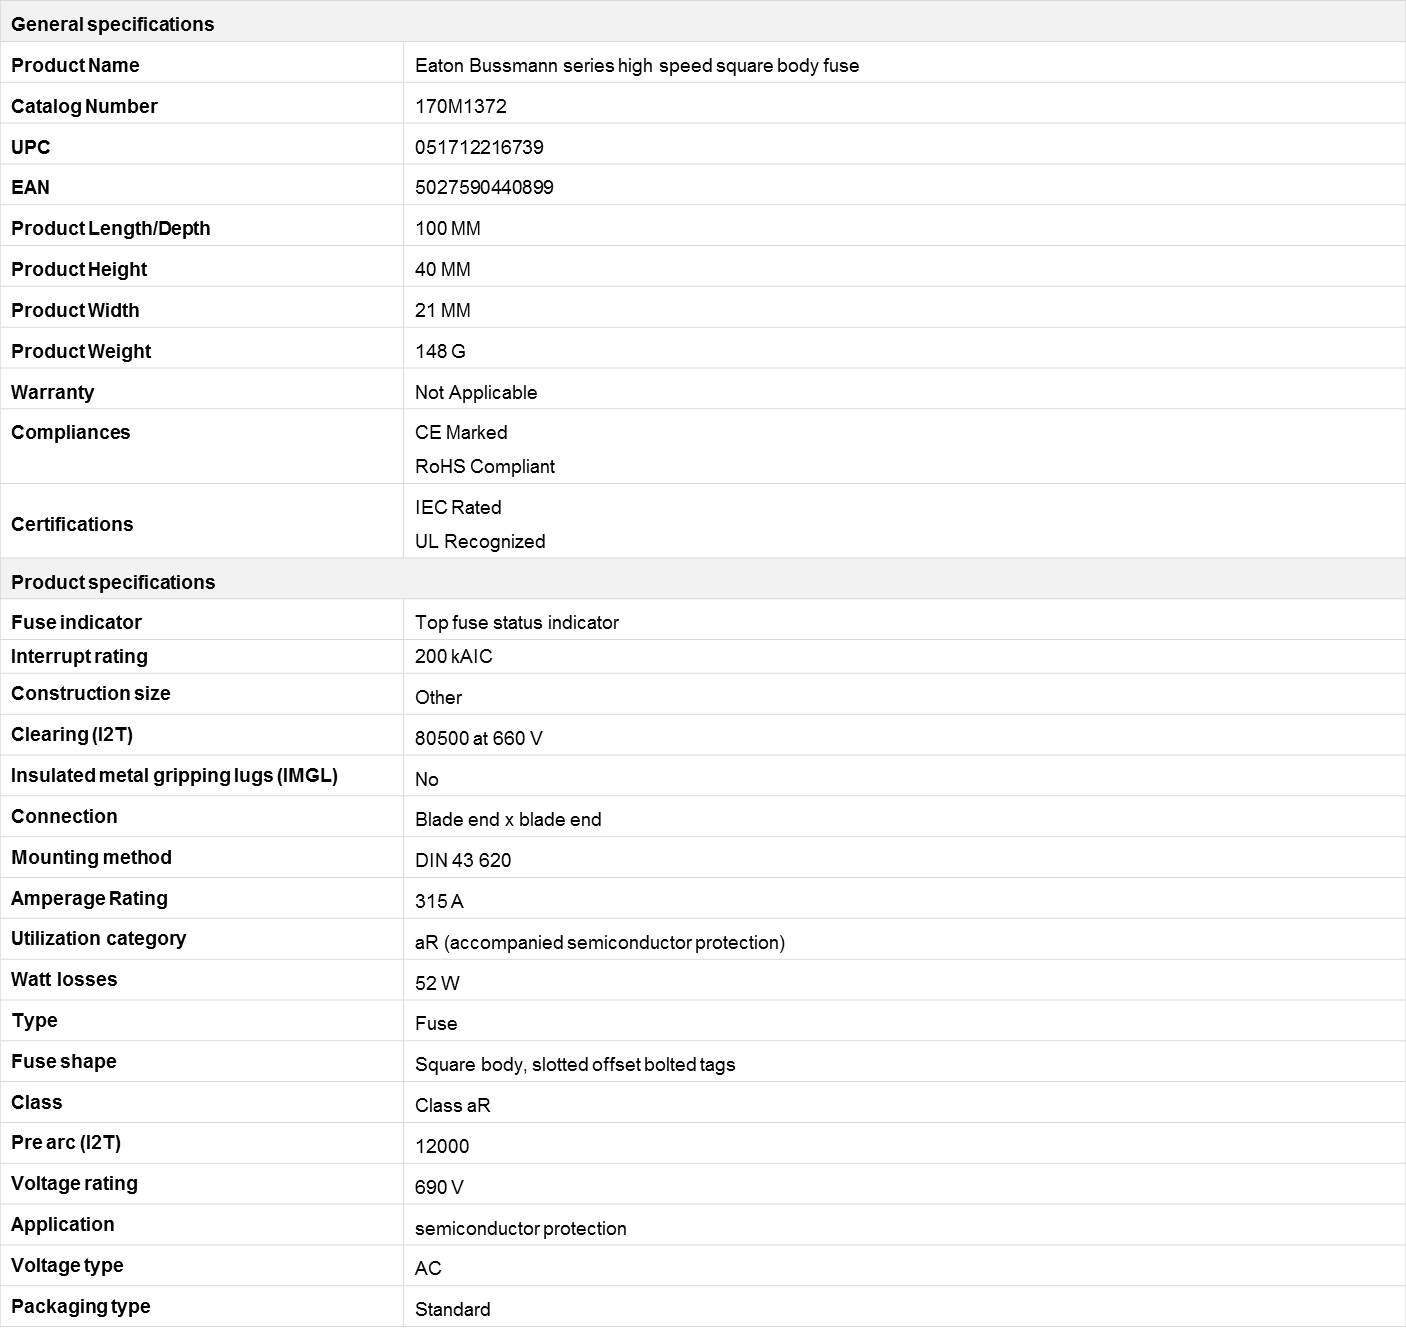This screenshot has height=1332, width=1406.
Task: Select the catalog number 170M1372
Action: click(x=461, y=106)
